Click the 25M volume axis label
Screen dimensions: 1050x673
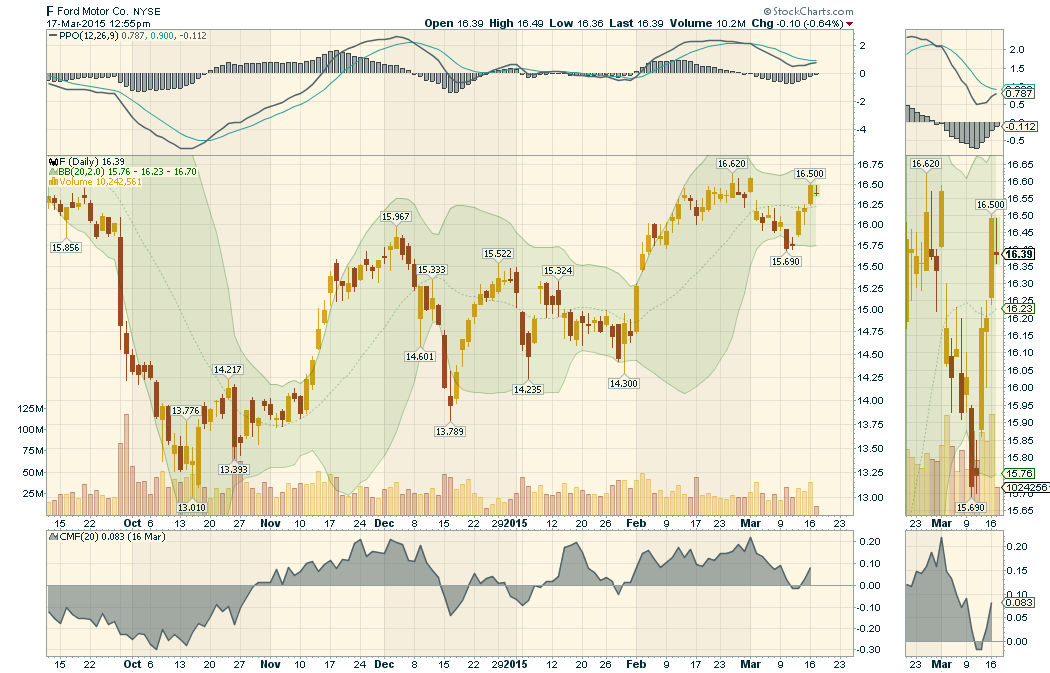[x=33, y=494]
